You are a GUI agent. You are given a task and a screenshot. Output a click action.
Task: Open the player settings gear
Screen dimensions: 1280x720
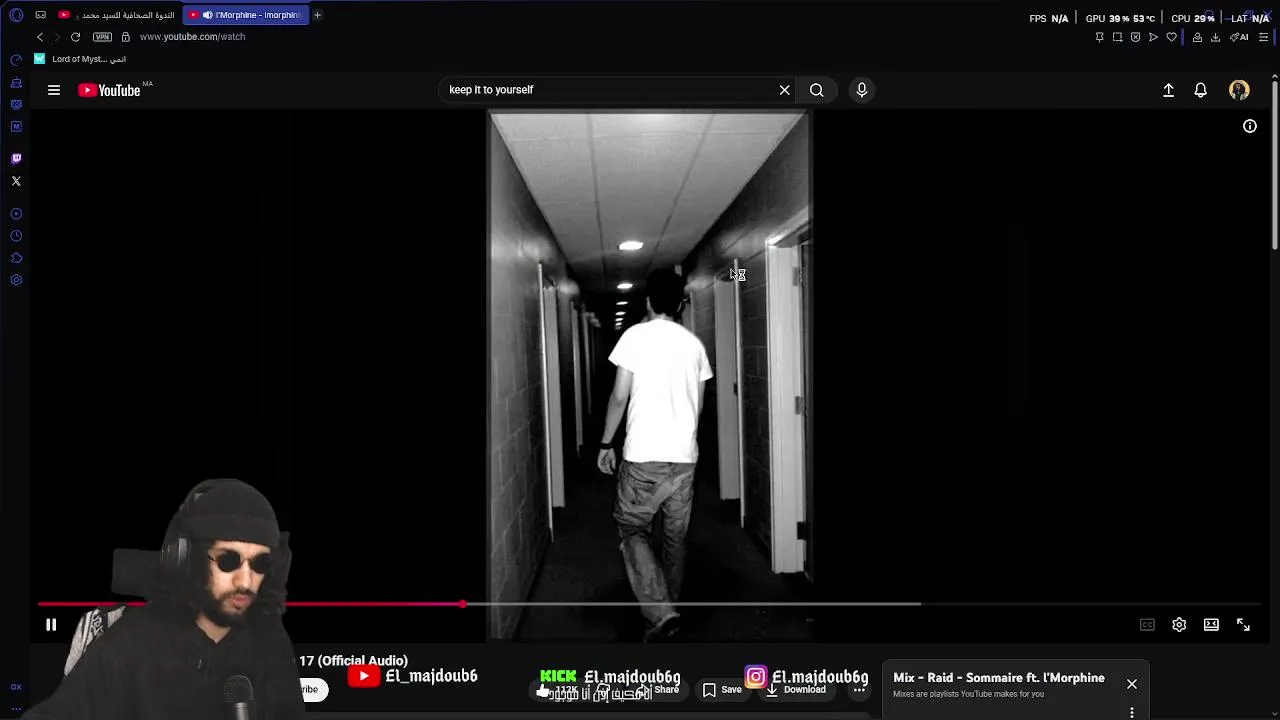(x=1179, y=625)
